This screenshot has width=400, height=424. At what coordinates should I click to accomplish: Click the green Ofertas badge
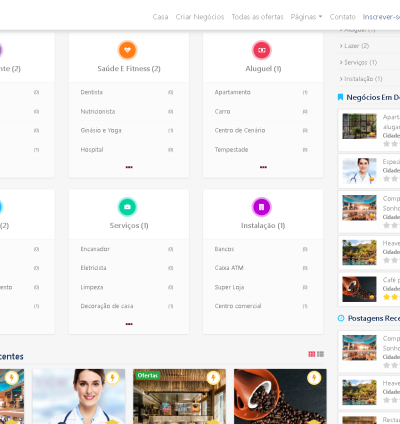point(148,375)
